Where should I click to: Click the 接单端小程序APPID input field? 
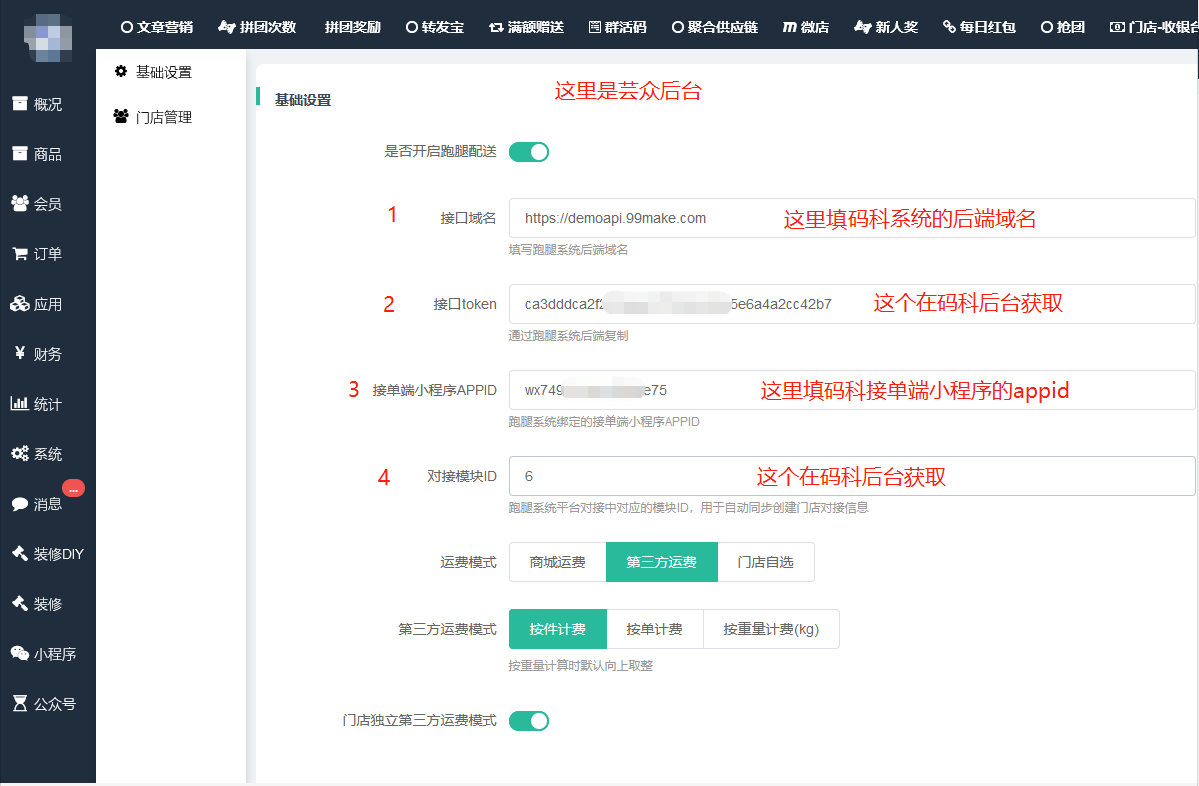[852, 390]
